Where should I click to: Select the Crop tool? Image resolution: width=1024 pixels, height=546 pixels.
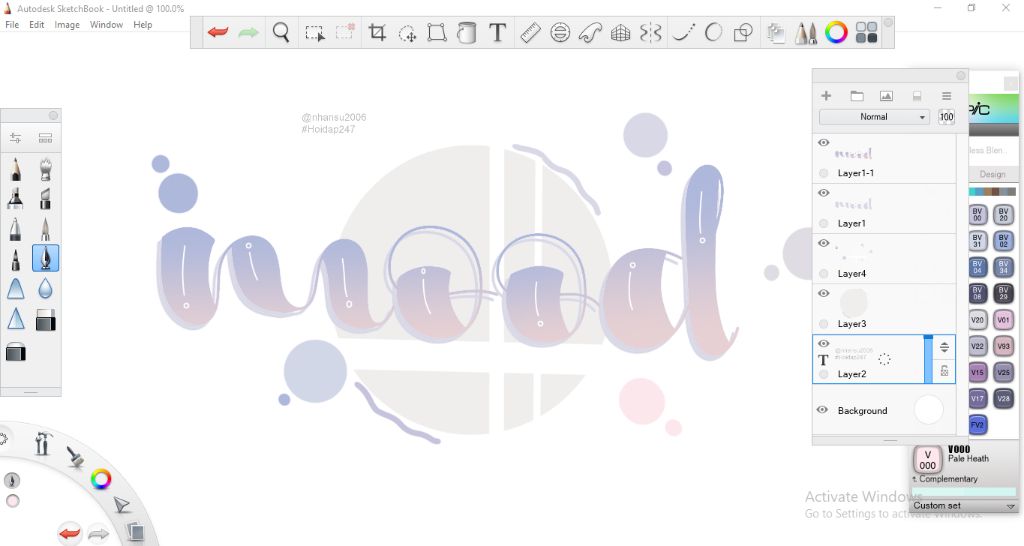tap(377, 32)
